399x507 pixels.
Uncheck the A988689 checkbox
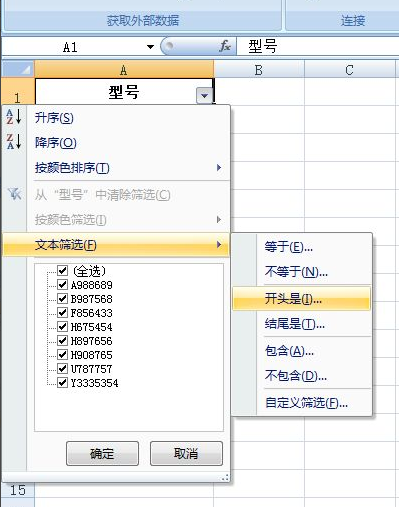(x=62, y=284)
